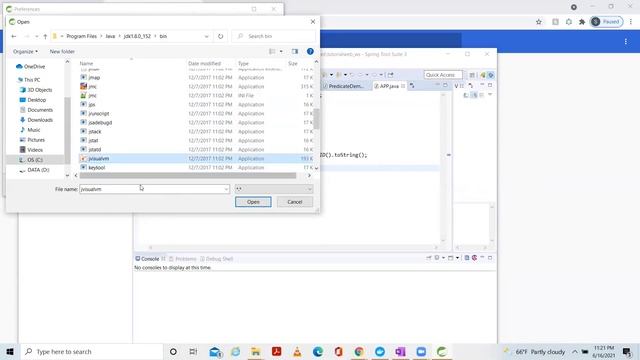Switch to the APP.java editor tab

tap(389, 86)
